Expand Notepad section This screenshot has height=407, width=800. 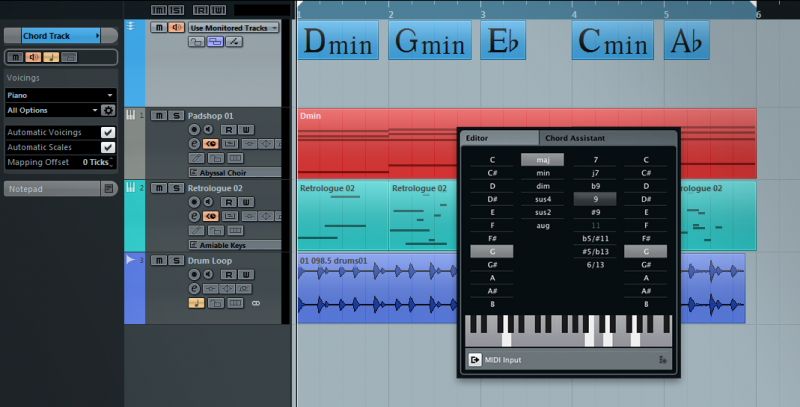52,189
